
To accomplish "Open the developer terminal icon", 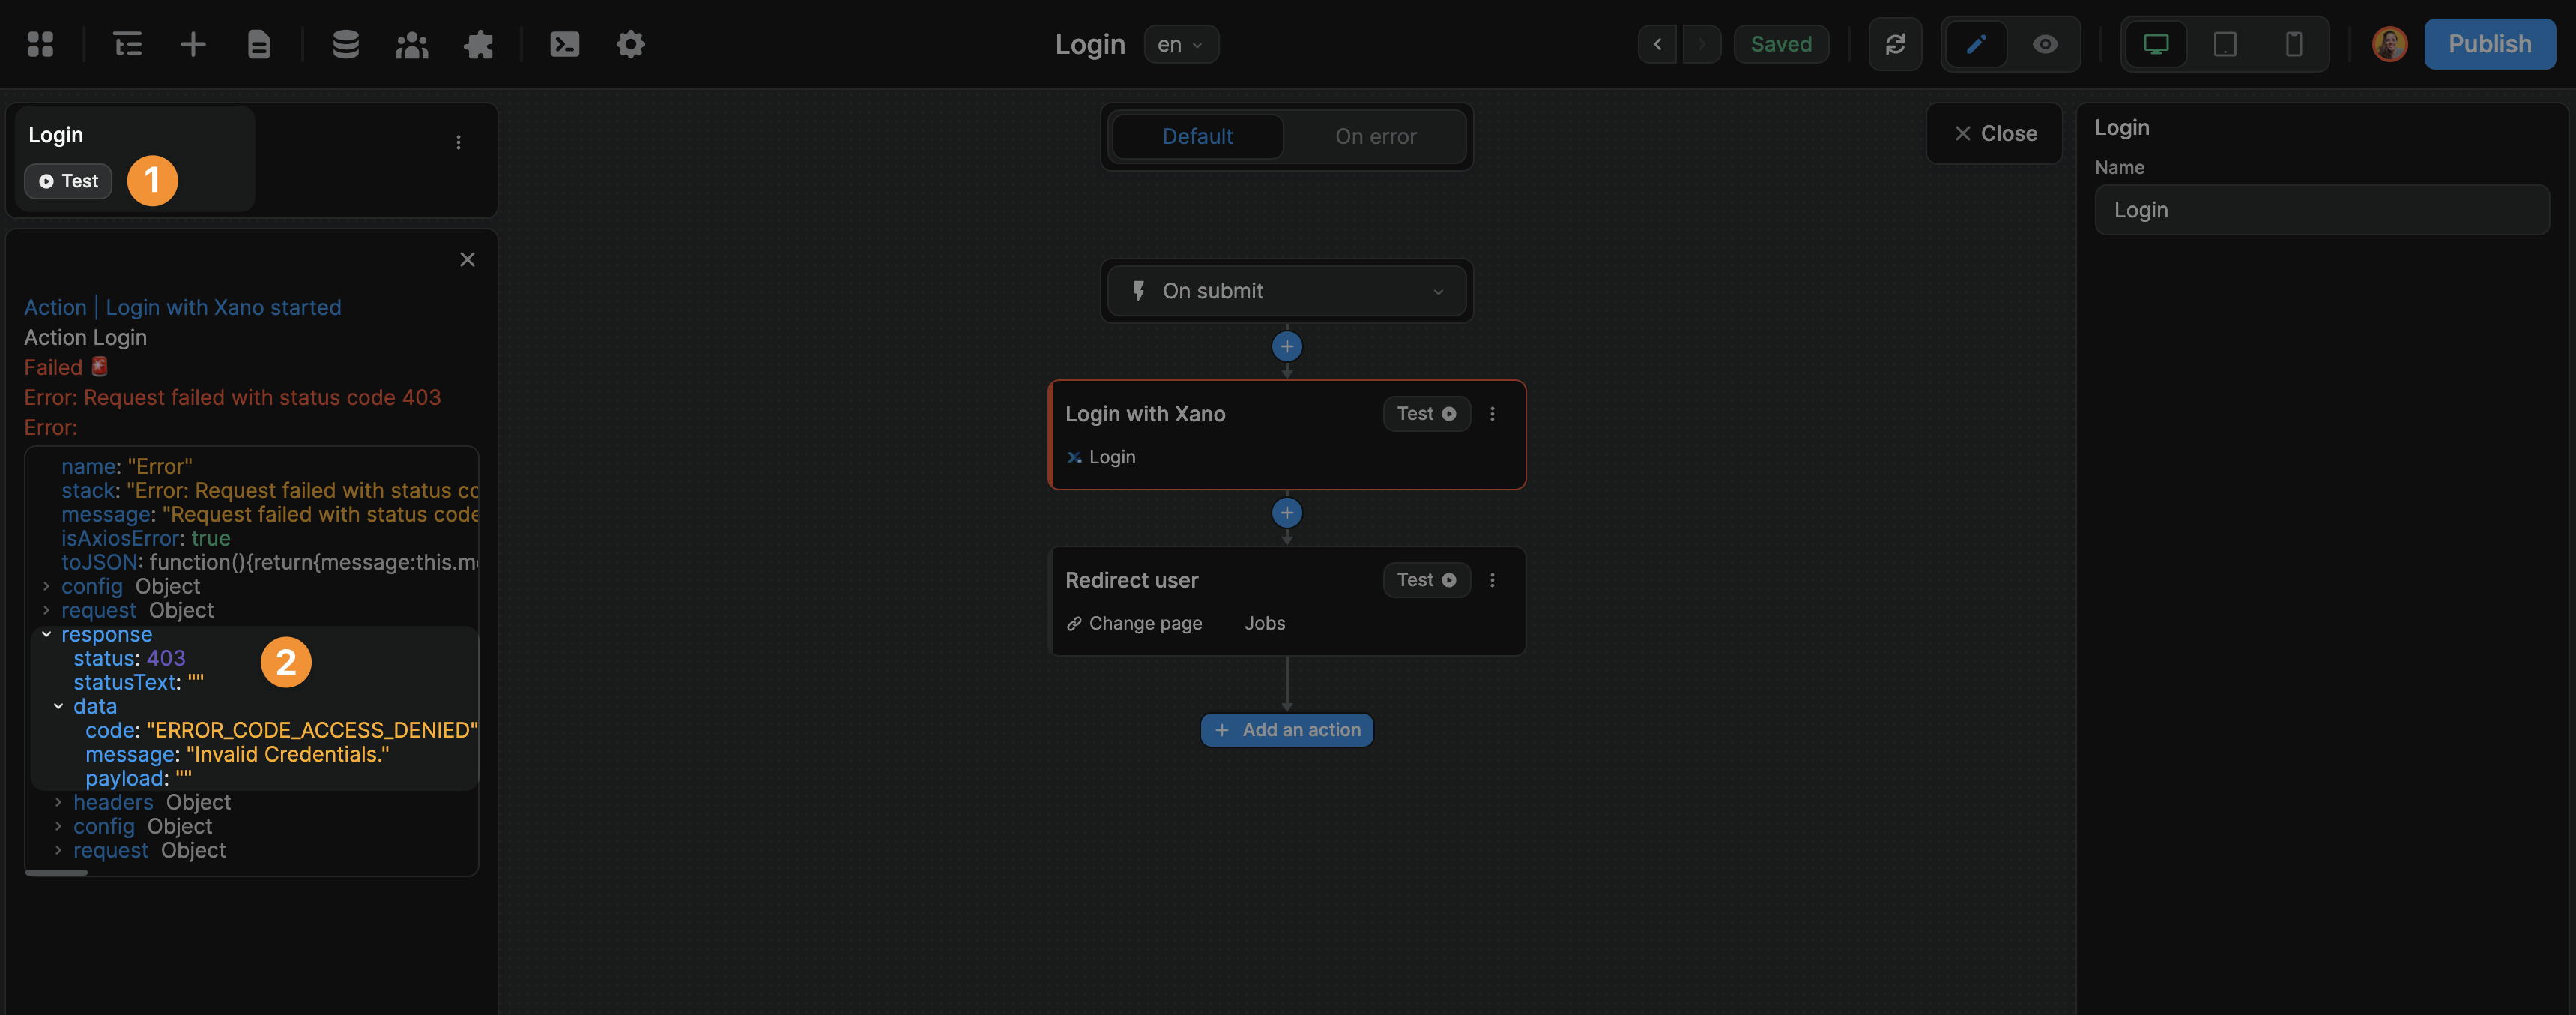I will click(x=564, y=44).
